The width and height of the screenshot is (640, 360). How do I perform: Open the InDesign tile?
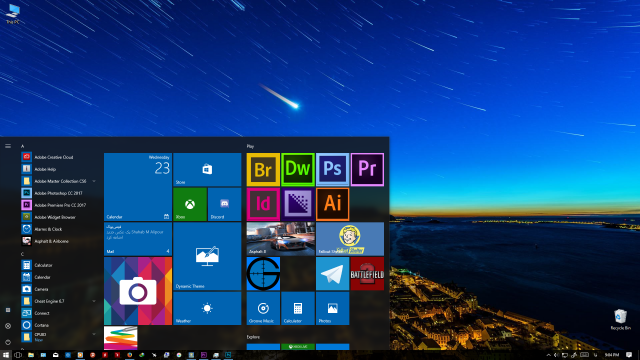[x=263, y=204]
